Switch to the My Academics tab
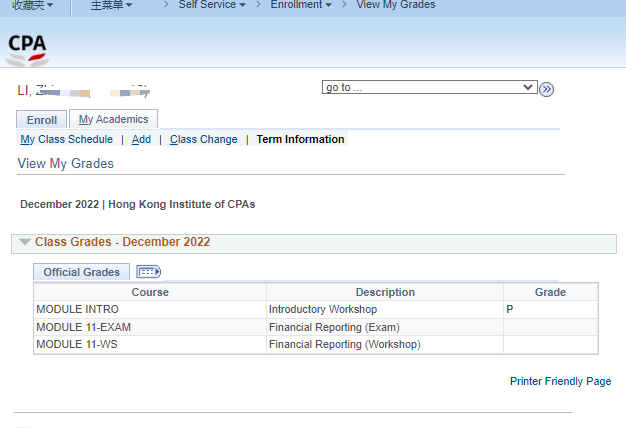626x428 pixels. 113,119
